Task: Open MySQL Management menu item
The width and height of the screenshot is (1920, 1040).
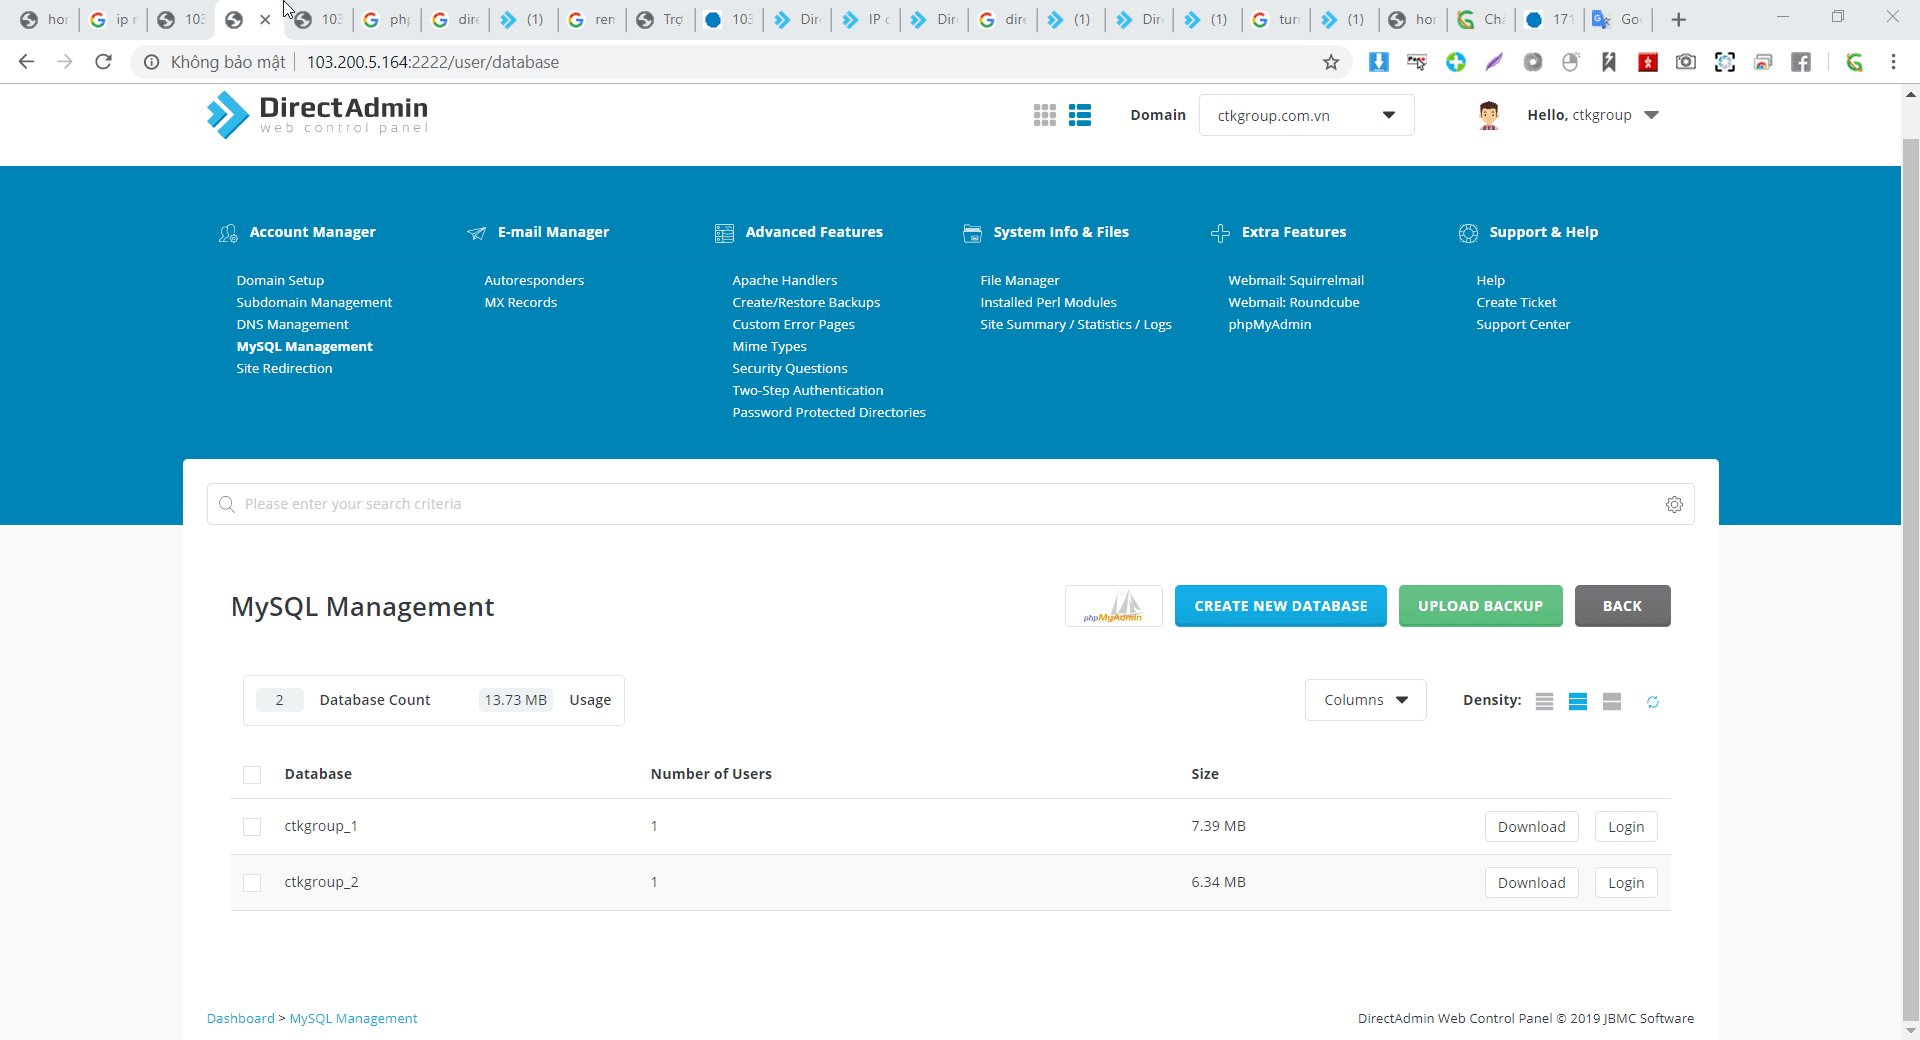Action: click(304, 347)
